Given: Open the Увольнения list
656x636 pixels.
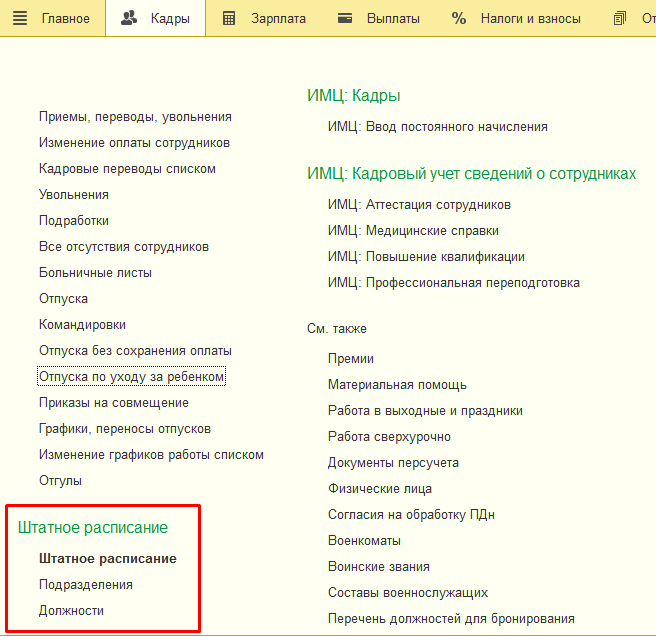Looking at the screenshot, I should (74, 195).
